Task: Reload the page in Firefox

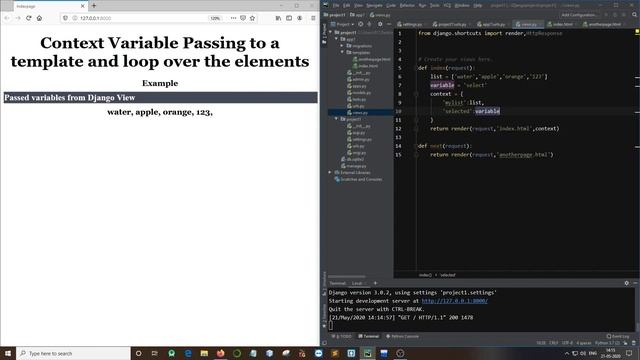Action: 29,18
